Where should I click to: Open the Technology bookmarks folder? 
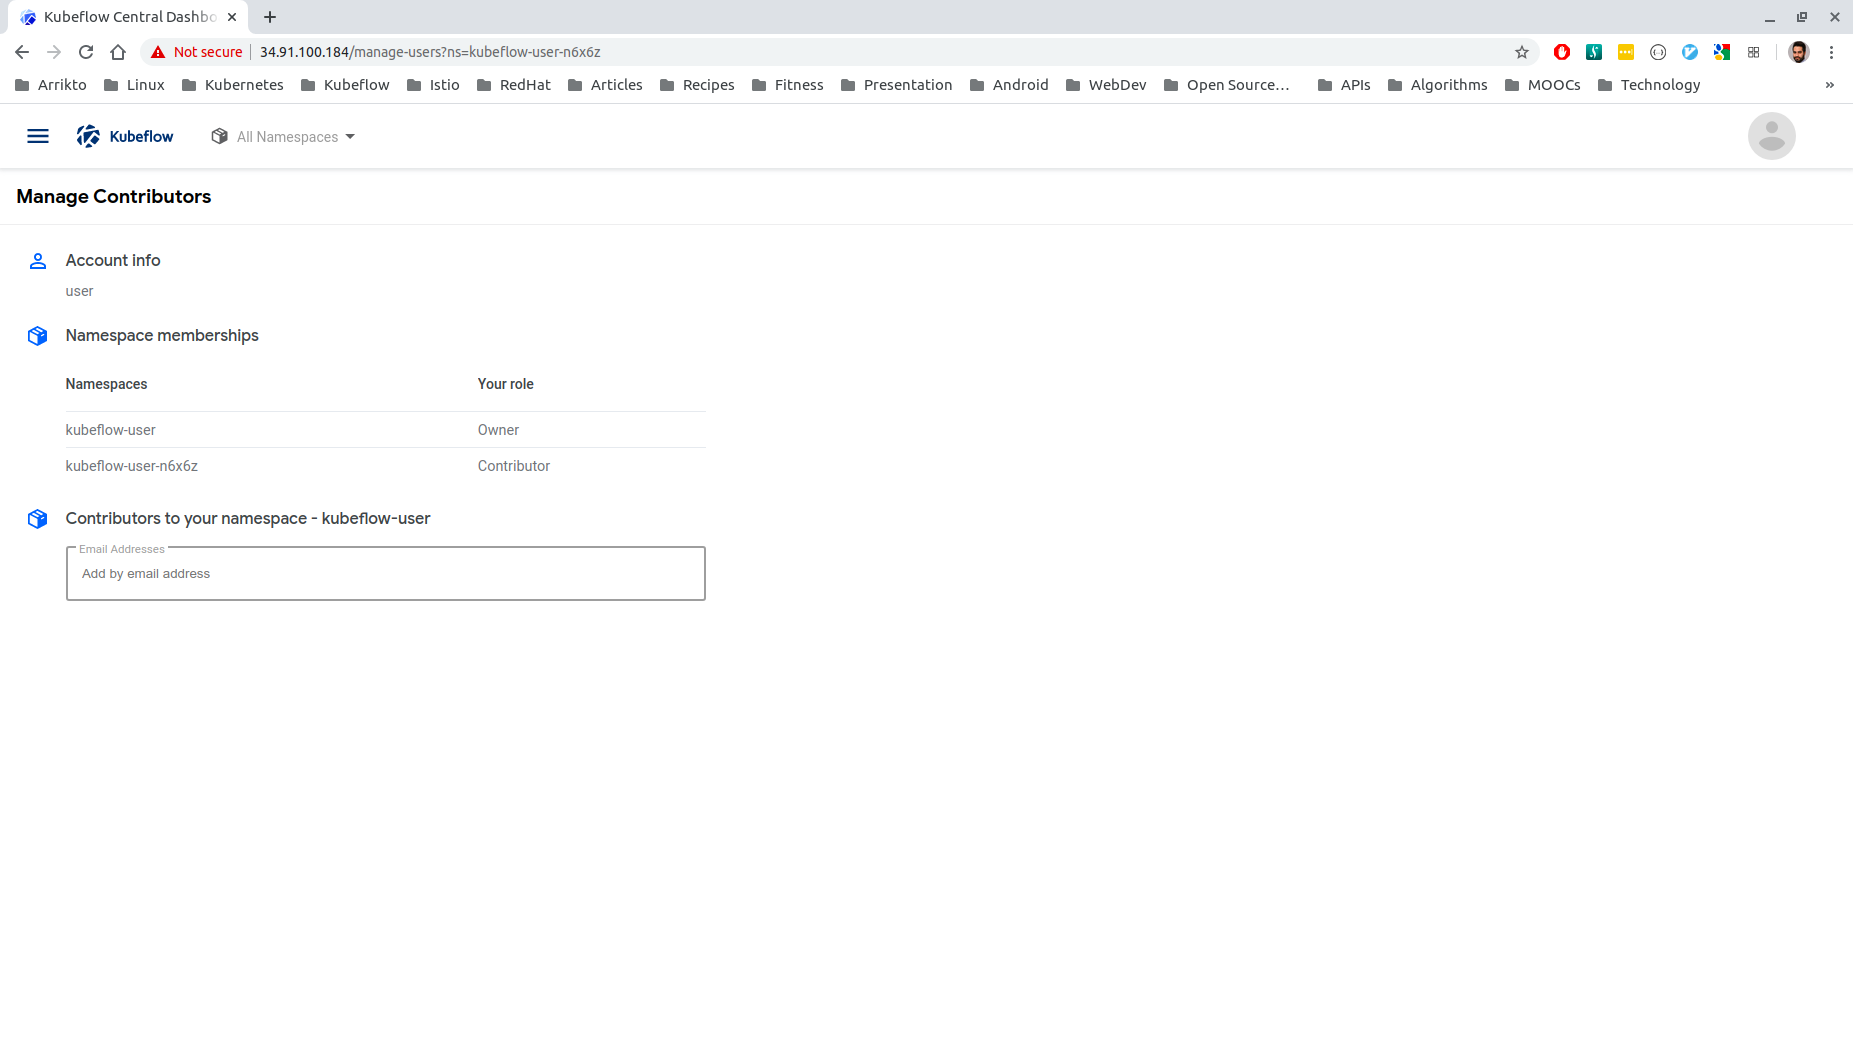tap(1649, 85)
